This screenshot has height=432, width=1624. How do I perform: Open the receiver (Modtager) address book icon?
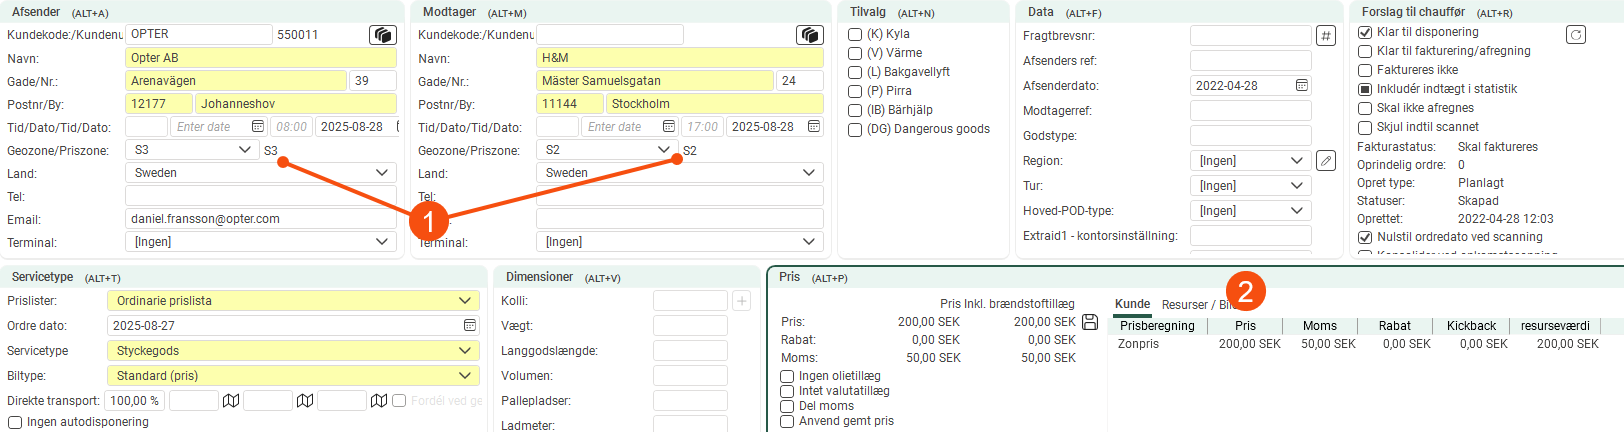pyautogui.click(x=809, y=35)
